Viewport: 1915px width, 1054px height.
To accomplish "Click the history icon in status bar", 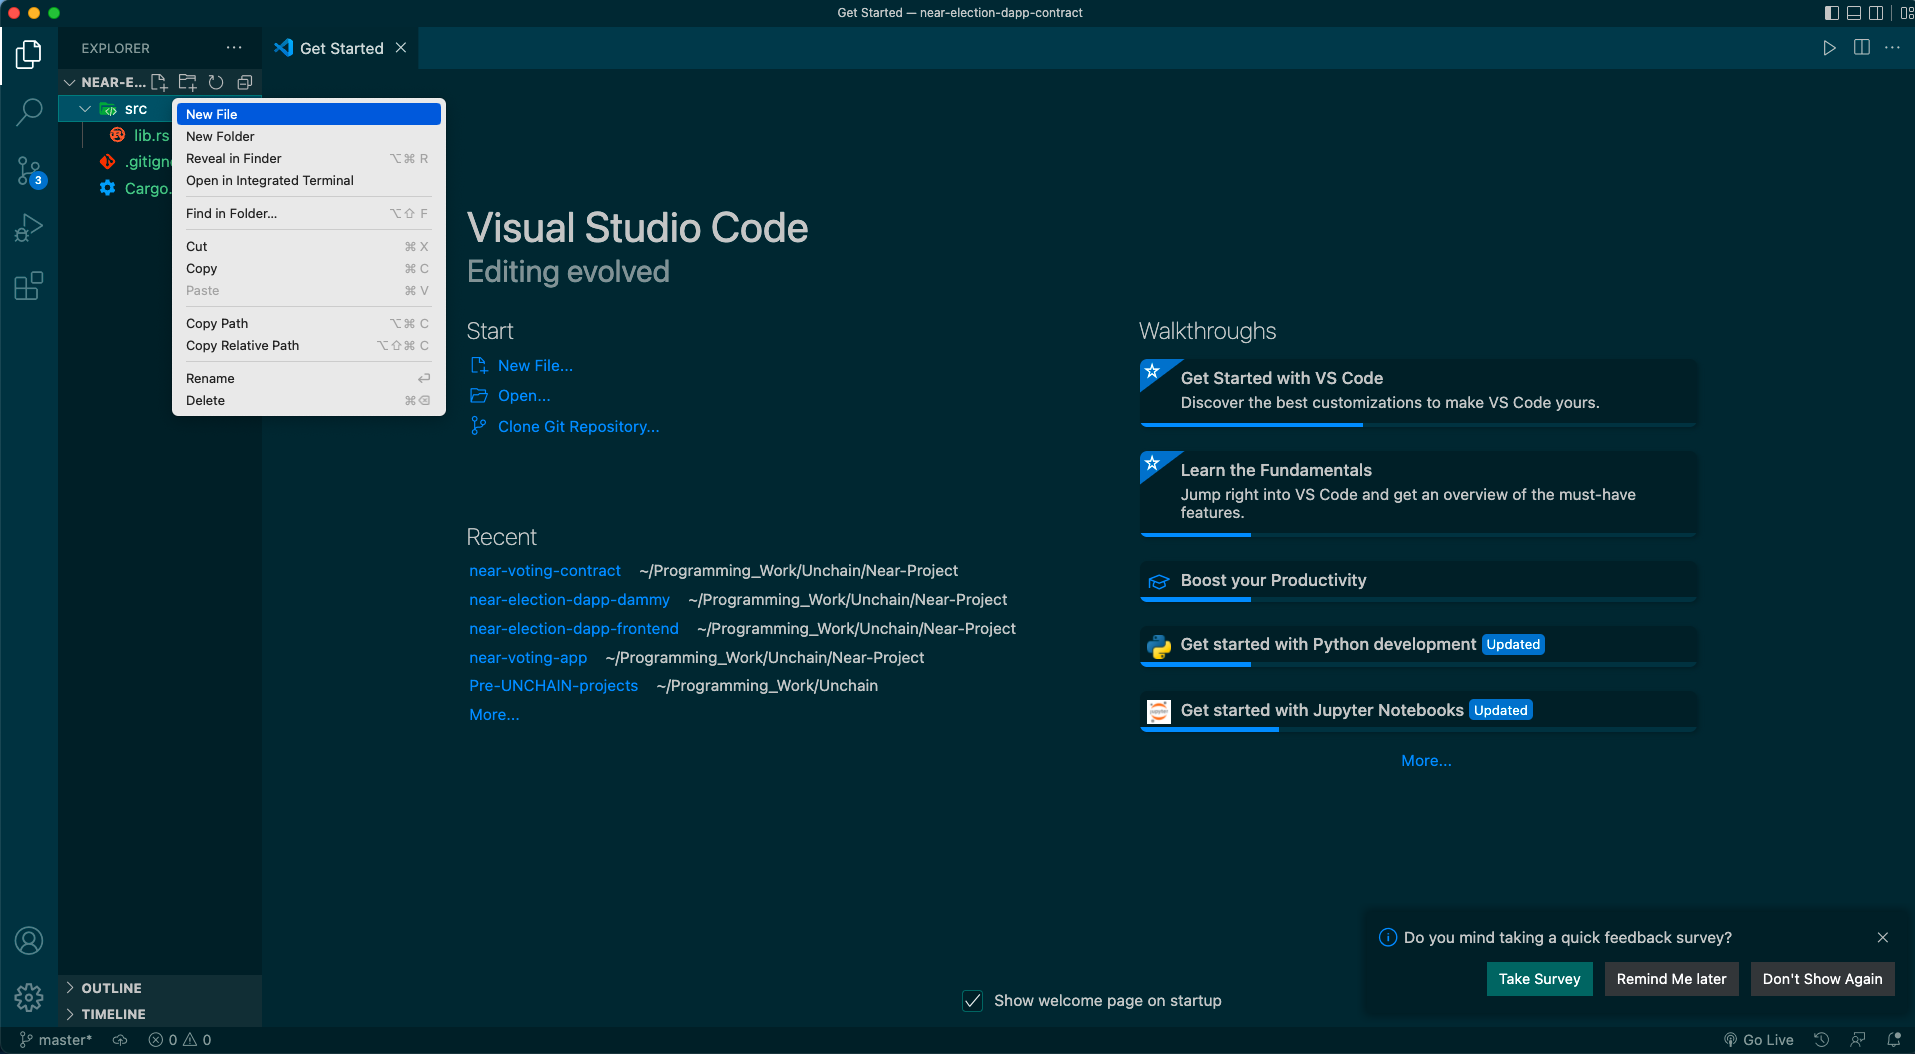I will [1822, 1040].
